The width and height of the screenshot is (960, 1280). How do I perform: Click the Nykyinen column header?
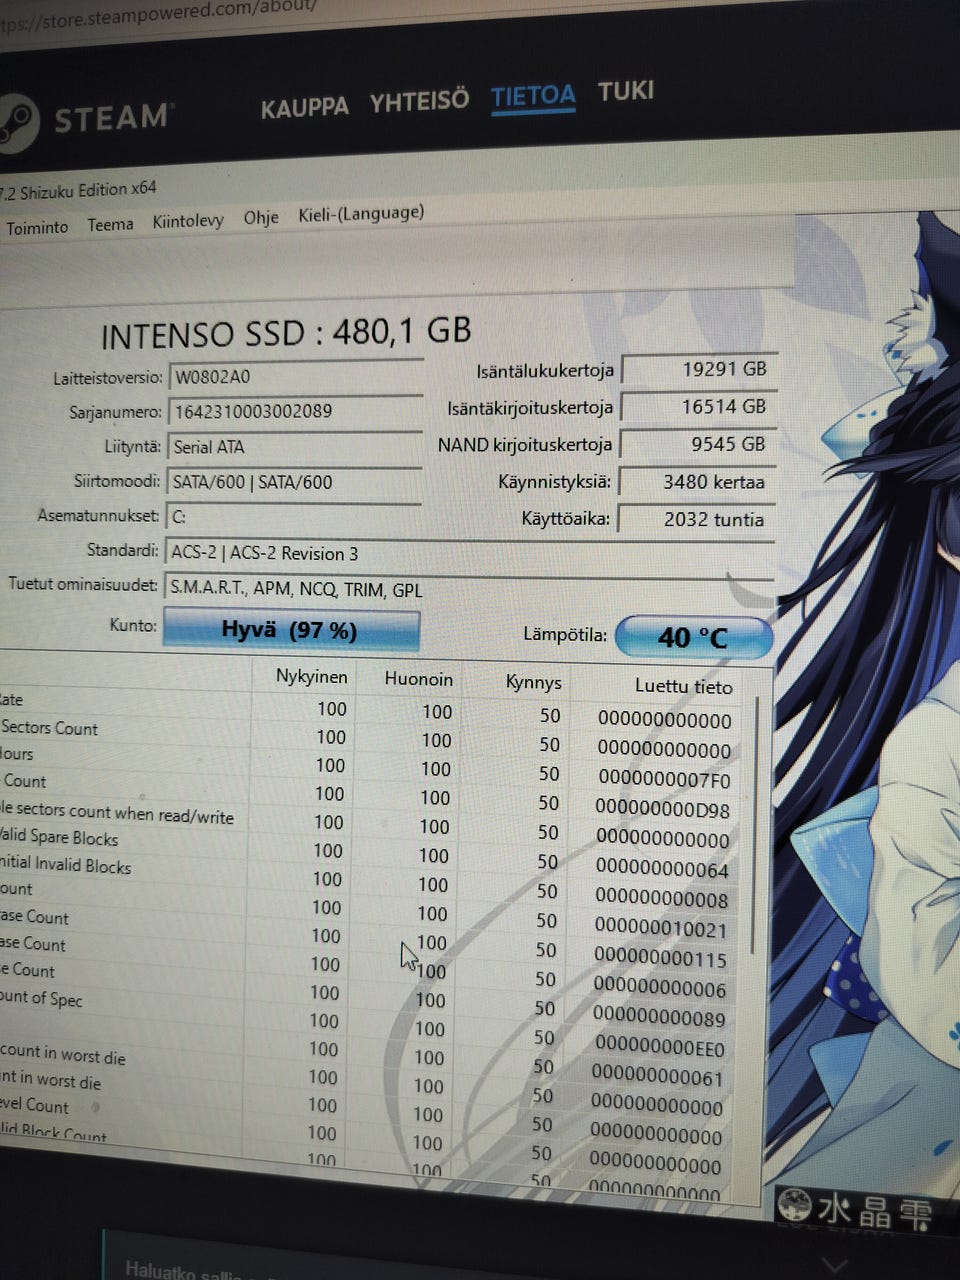tap(311, 677)
